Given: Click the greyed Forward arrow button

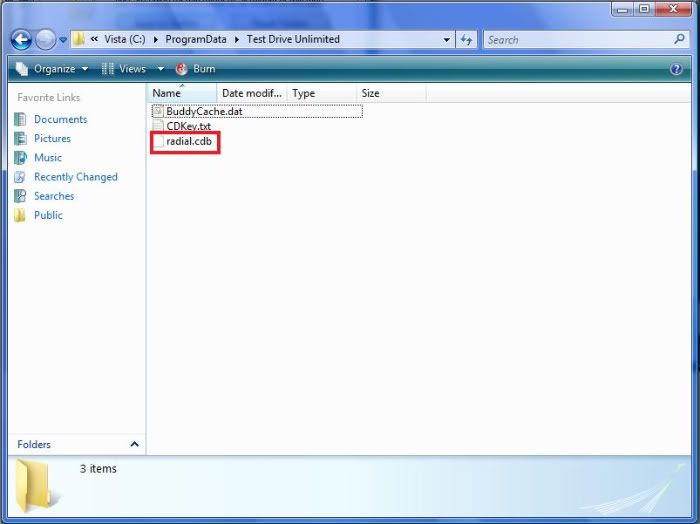Looking at the screenshot, I should (x=45, y=40).
